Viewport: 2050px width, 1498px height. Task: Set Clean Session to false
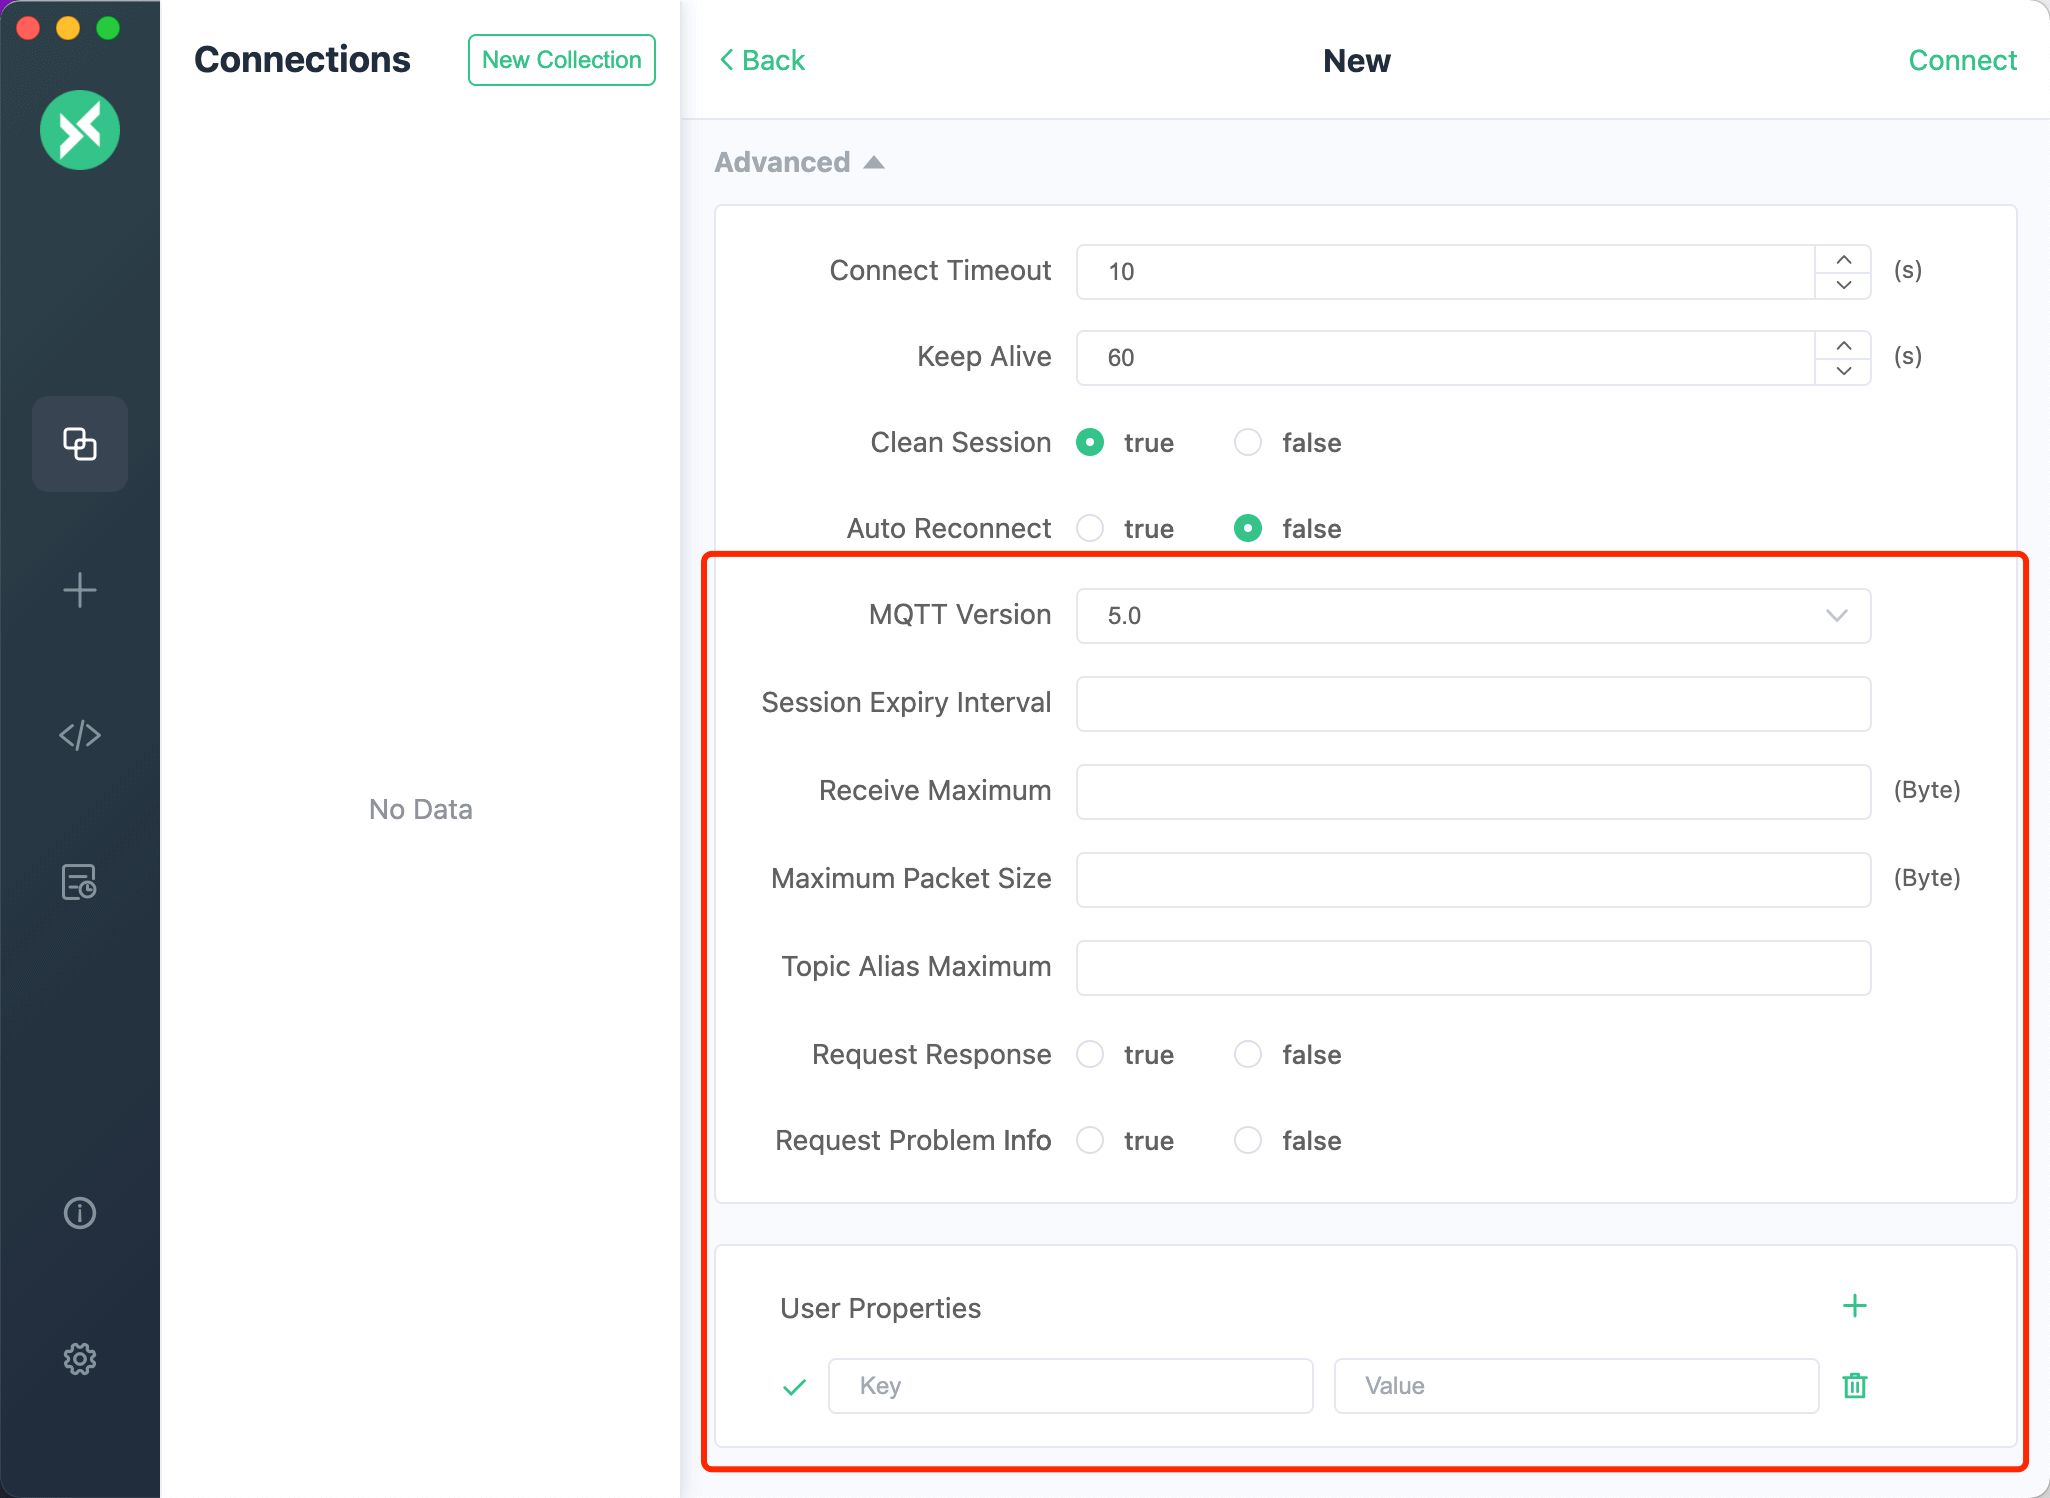click(1248, 442)
